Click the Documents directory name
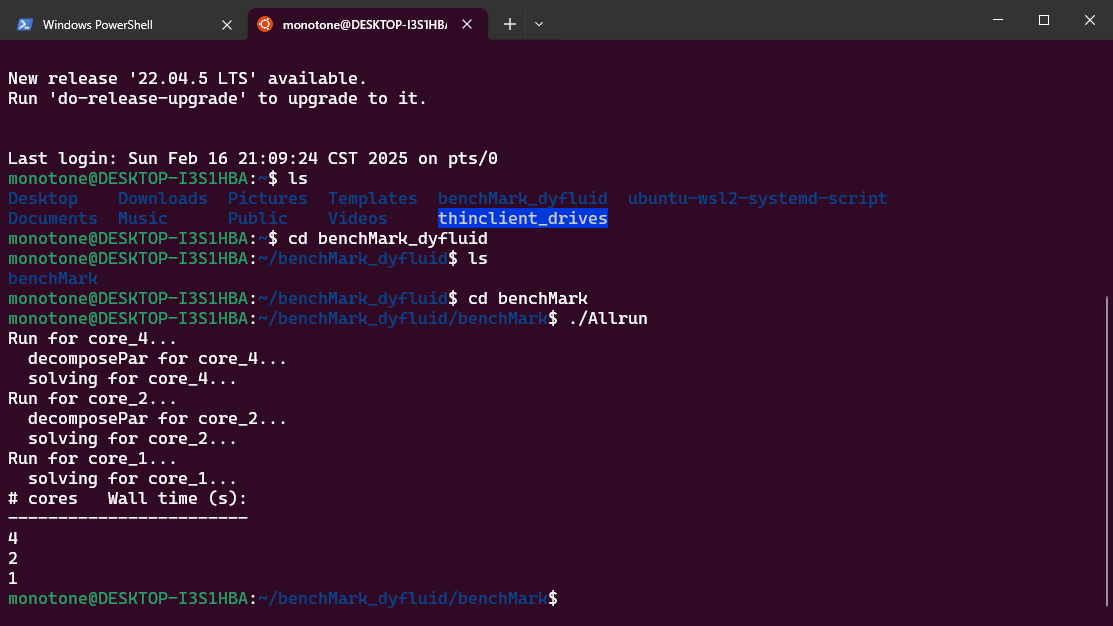The height and width of the screenshot is (626, 1113). tap(53, 218)
